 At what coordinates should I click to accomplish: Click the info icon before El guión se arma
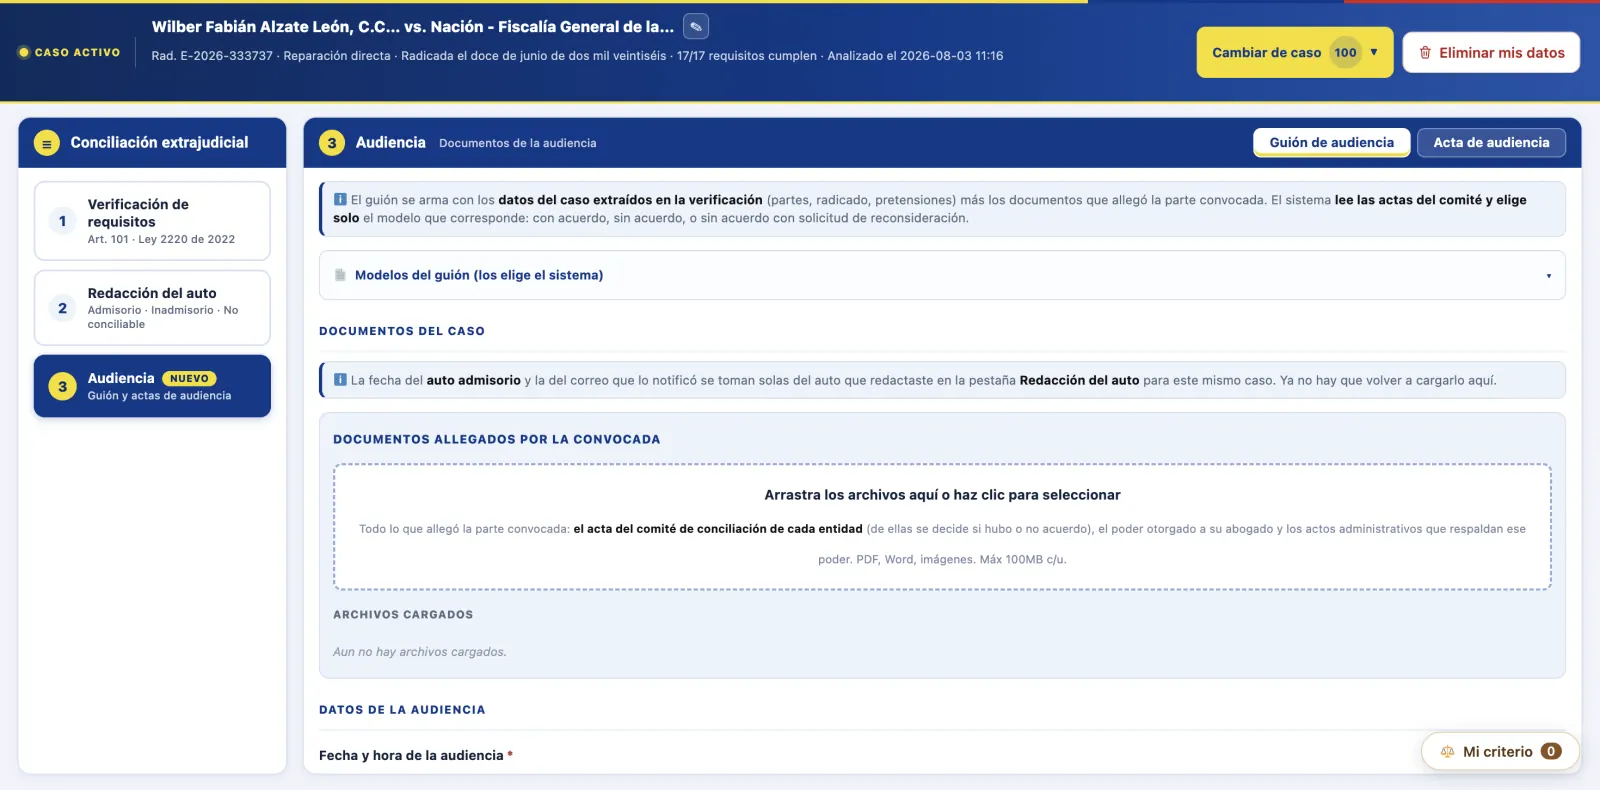tap(340, 200)
